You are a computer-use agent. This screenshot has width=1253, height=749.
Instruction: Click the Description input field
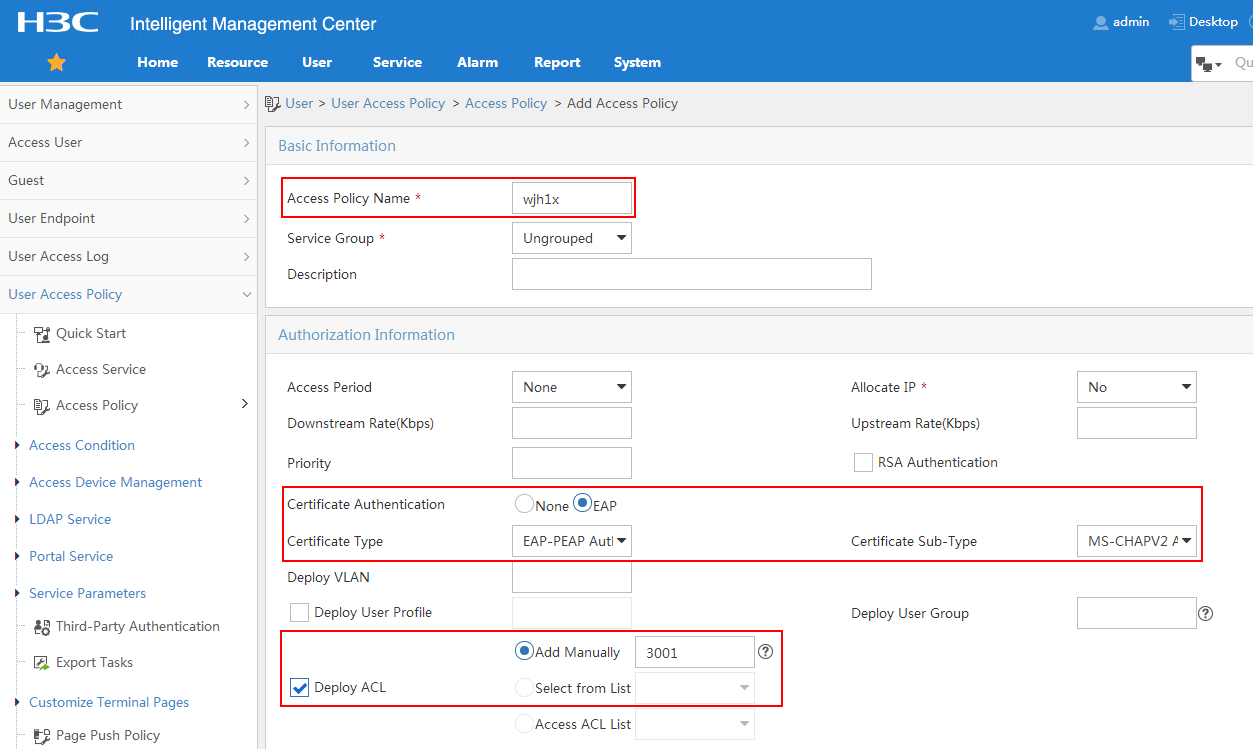coord(692,274)
